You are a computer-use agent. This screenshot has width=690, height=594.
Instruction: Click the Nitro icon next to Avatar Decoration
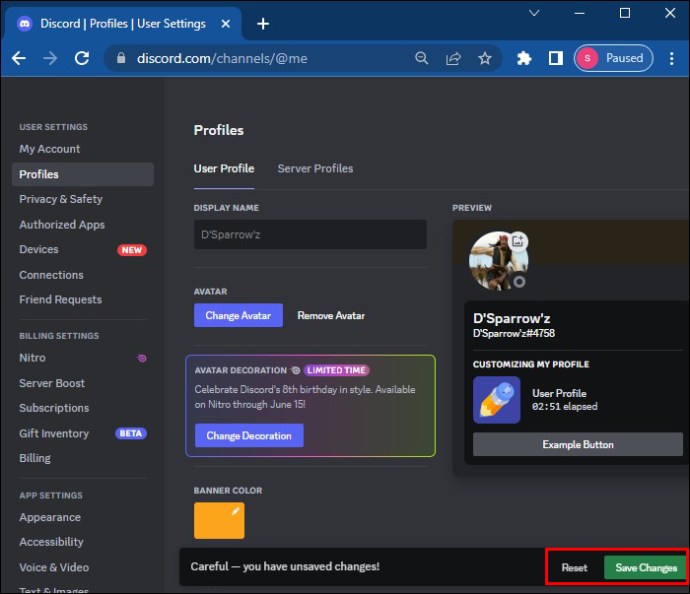(x=296, y=370)
